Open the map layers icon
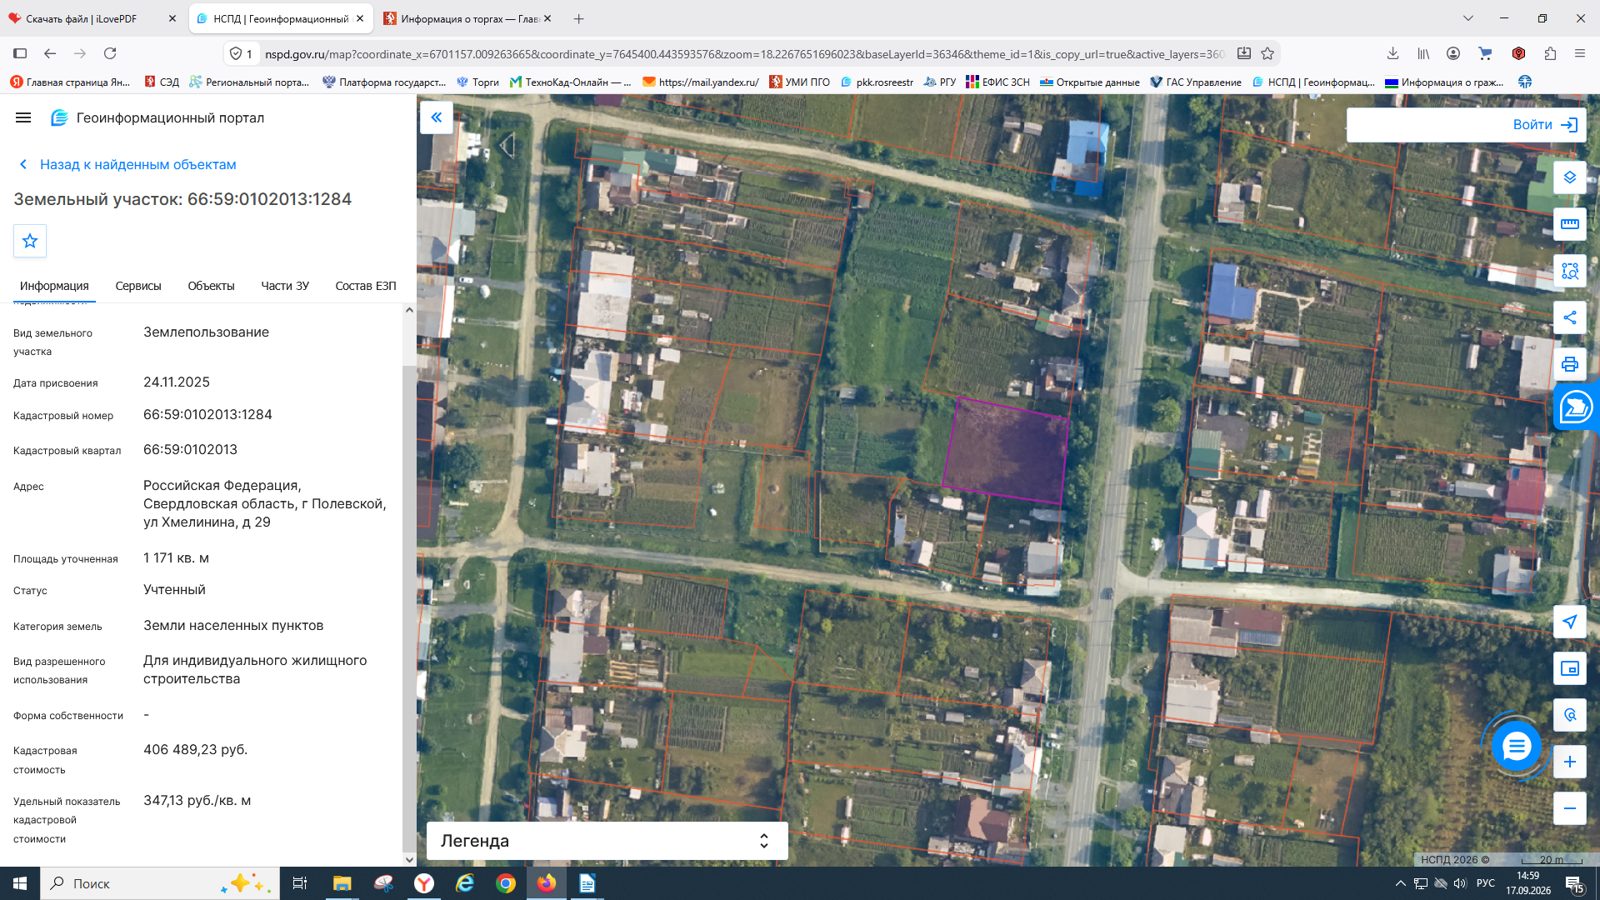The image size is (1600, 900). (x=1569, y=177)
